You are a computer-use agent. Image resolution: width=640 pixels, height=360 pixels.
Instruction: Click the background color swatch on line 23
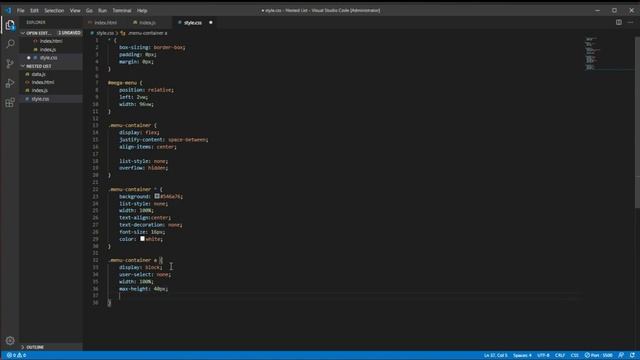coord(157,196)
